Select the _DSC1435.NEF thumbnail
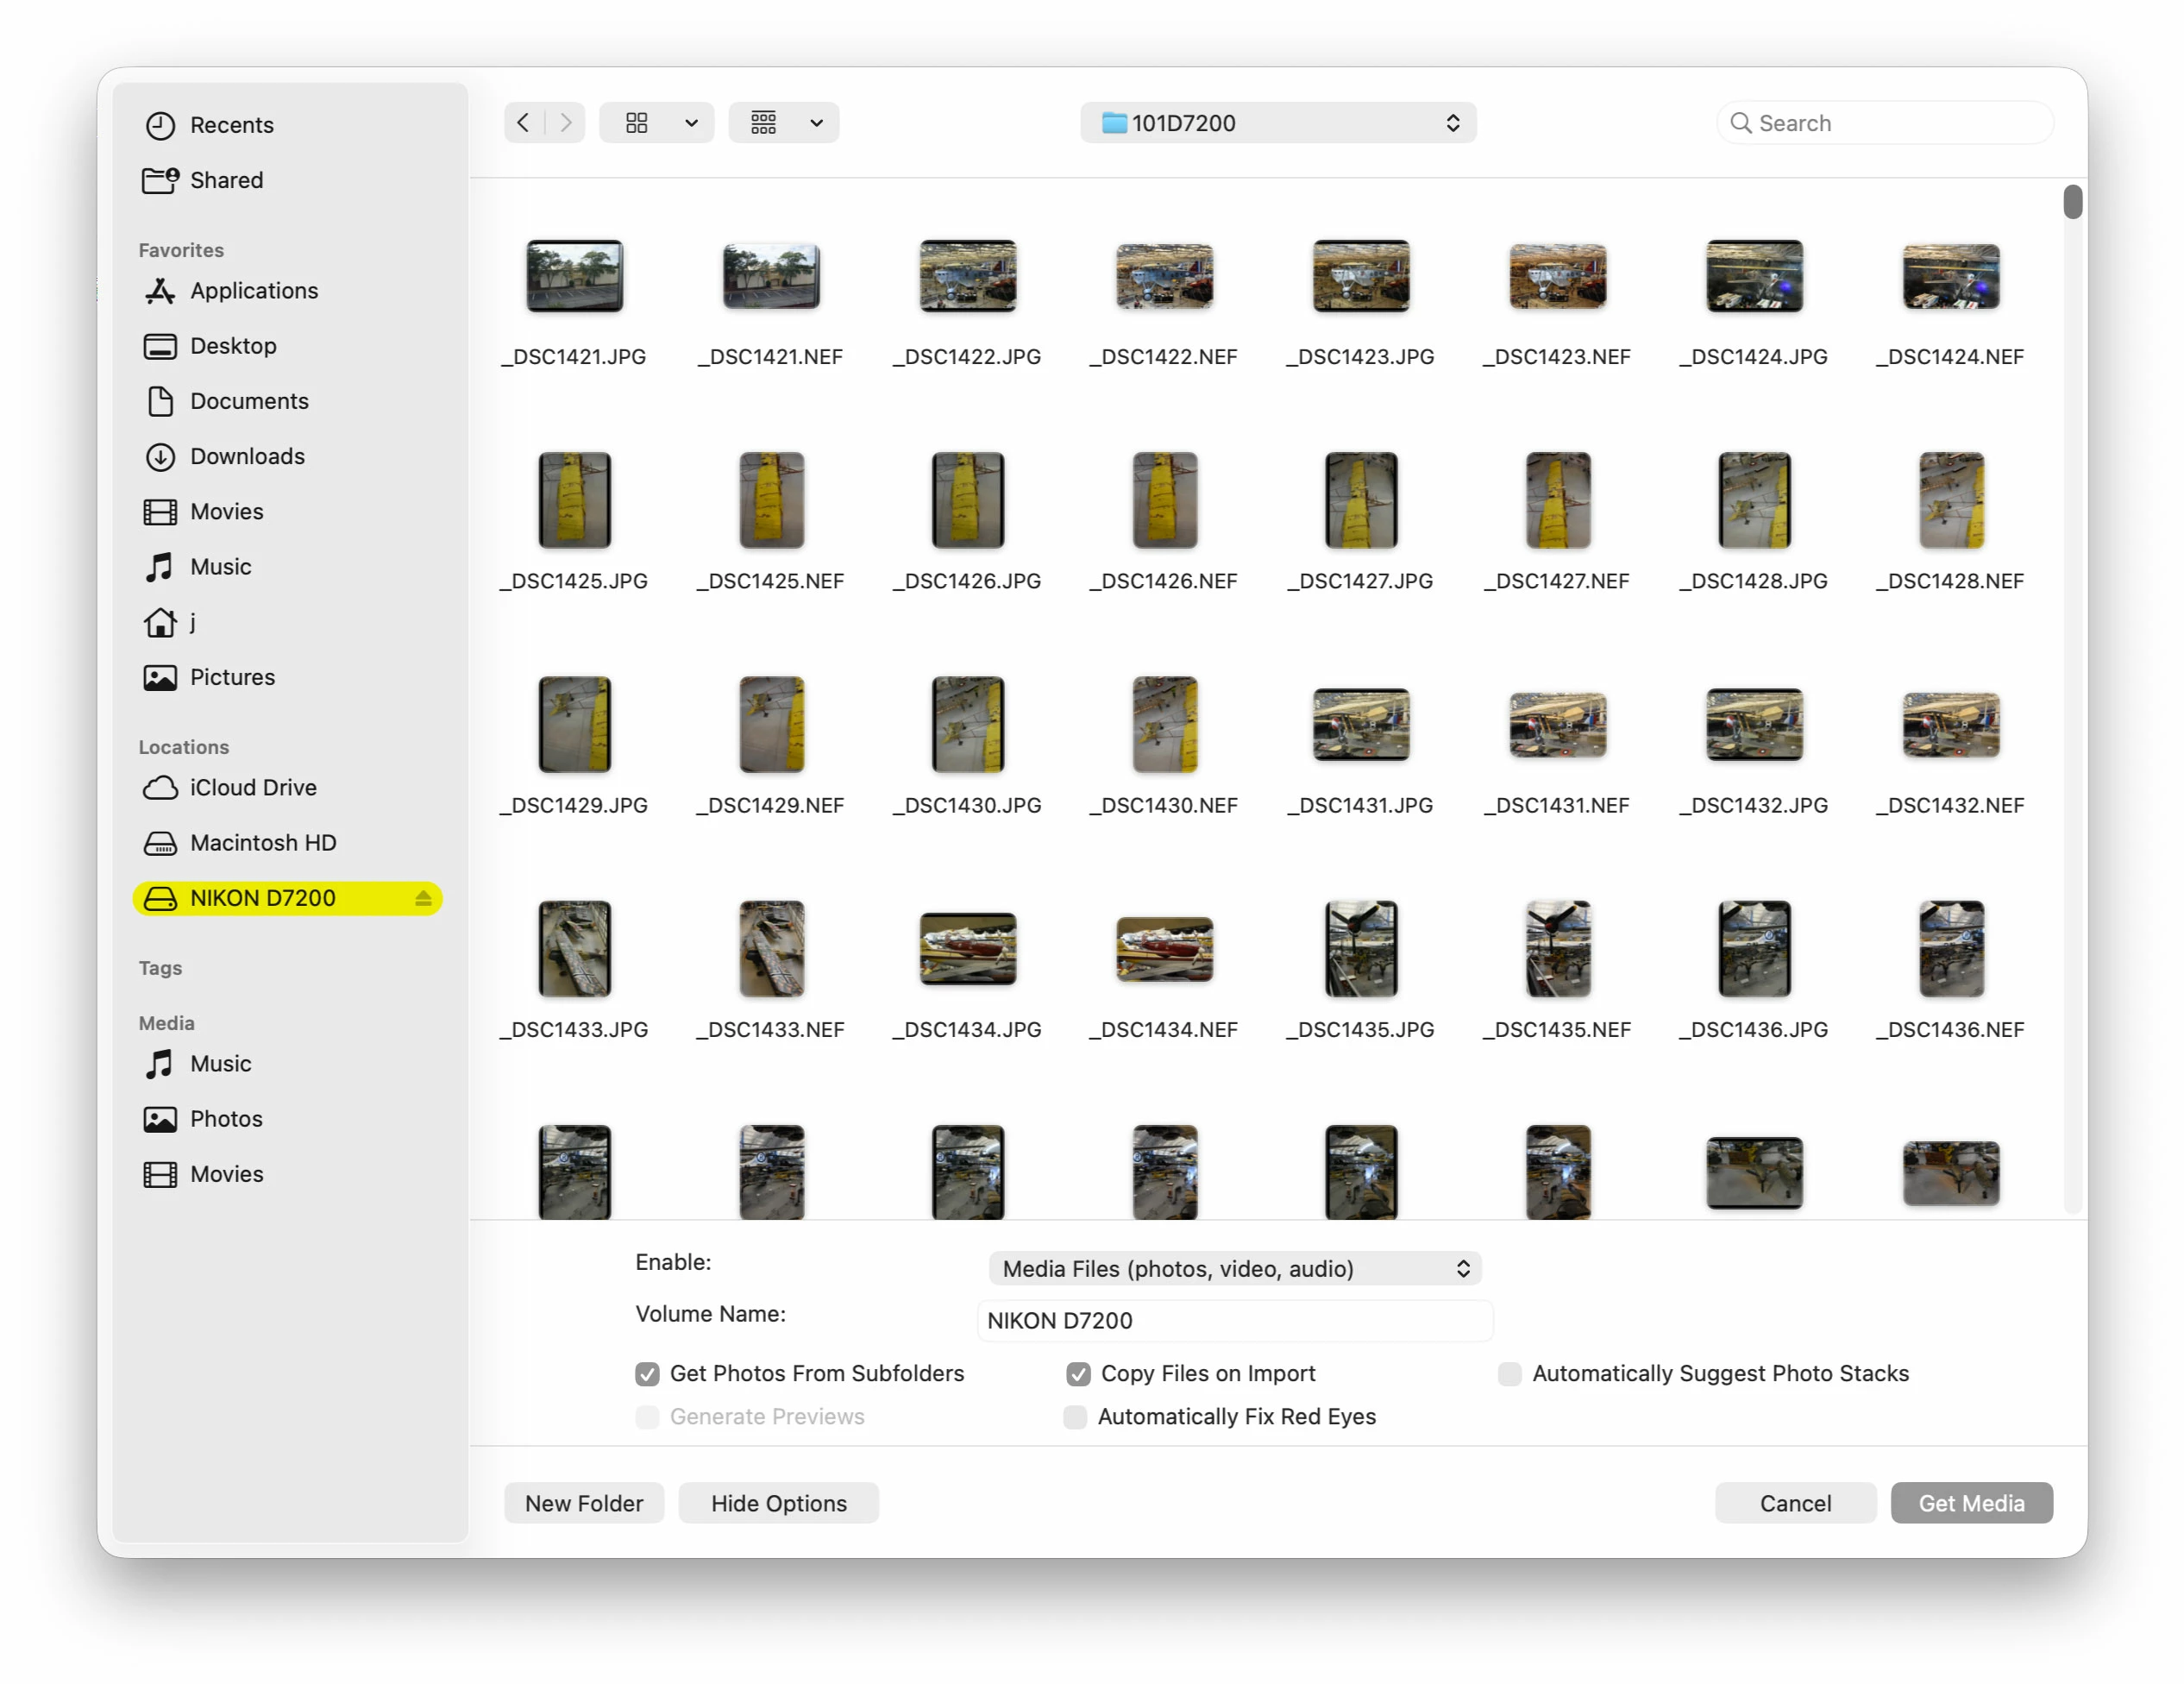This screenshot has width=2184, height=1684. coord(1558,949)
